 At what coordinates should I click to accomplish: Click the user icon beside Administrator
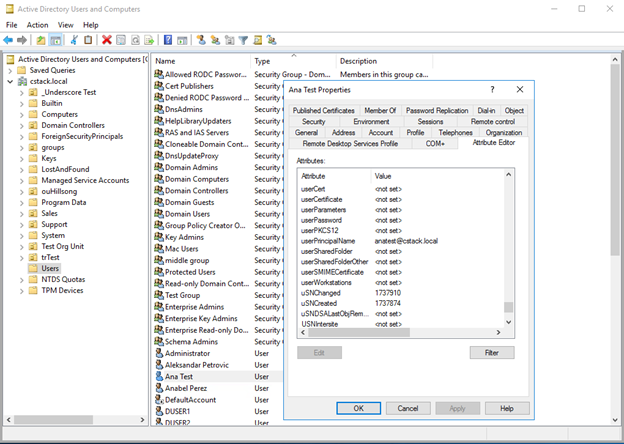[x=159, y=353]
